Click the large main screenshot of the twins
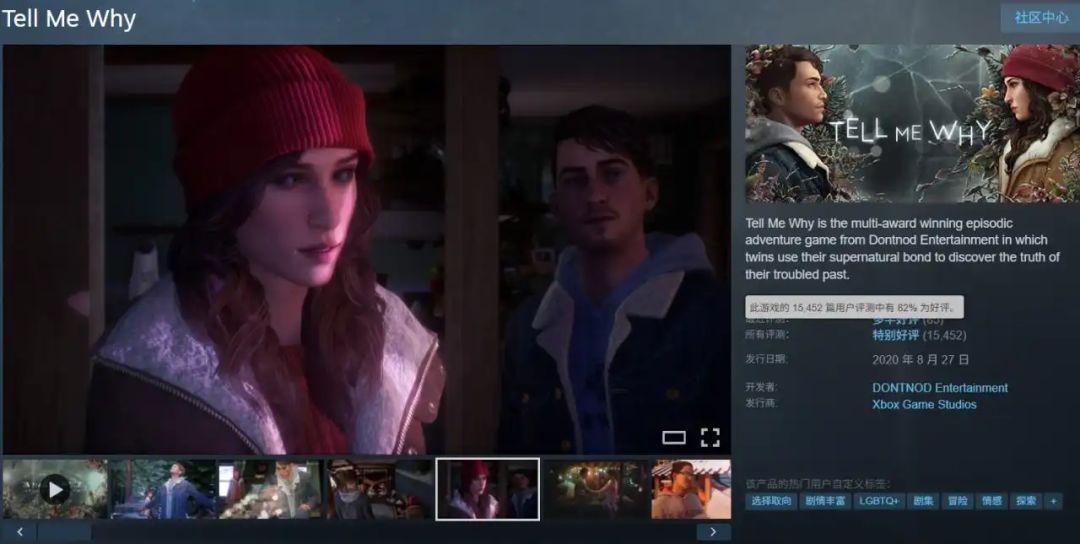Image resolution: width=1080 pixels, height=544 pixels. point(366,249)
